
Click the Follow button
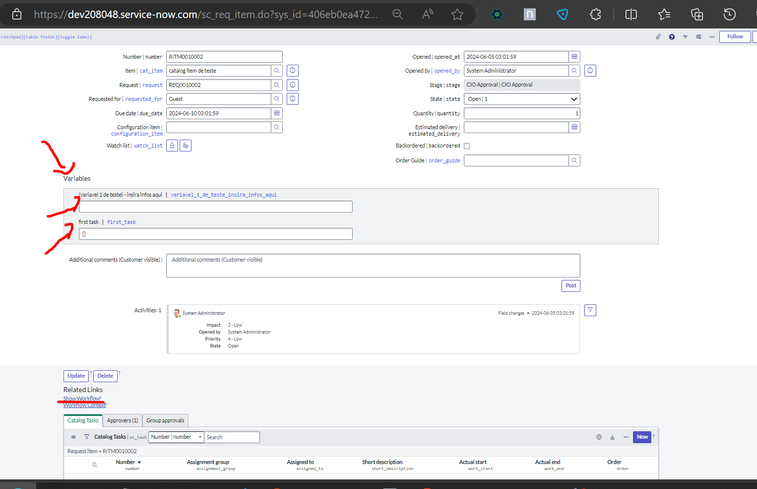point(735,37)
